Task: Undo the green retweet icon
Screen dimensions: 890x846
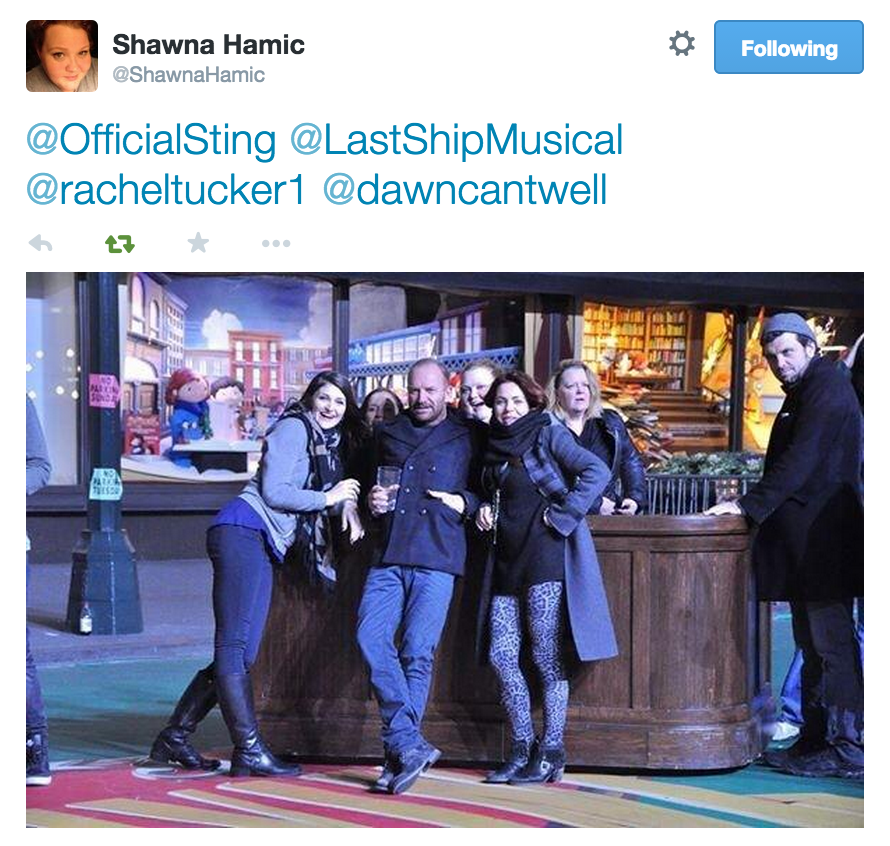Action: [120, 244]
